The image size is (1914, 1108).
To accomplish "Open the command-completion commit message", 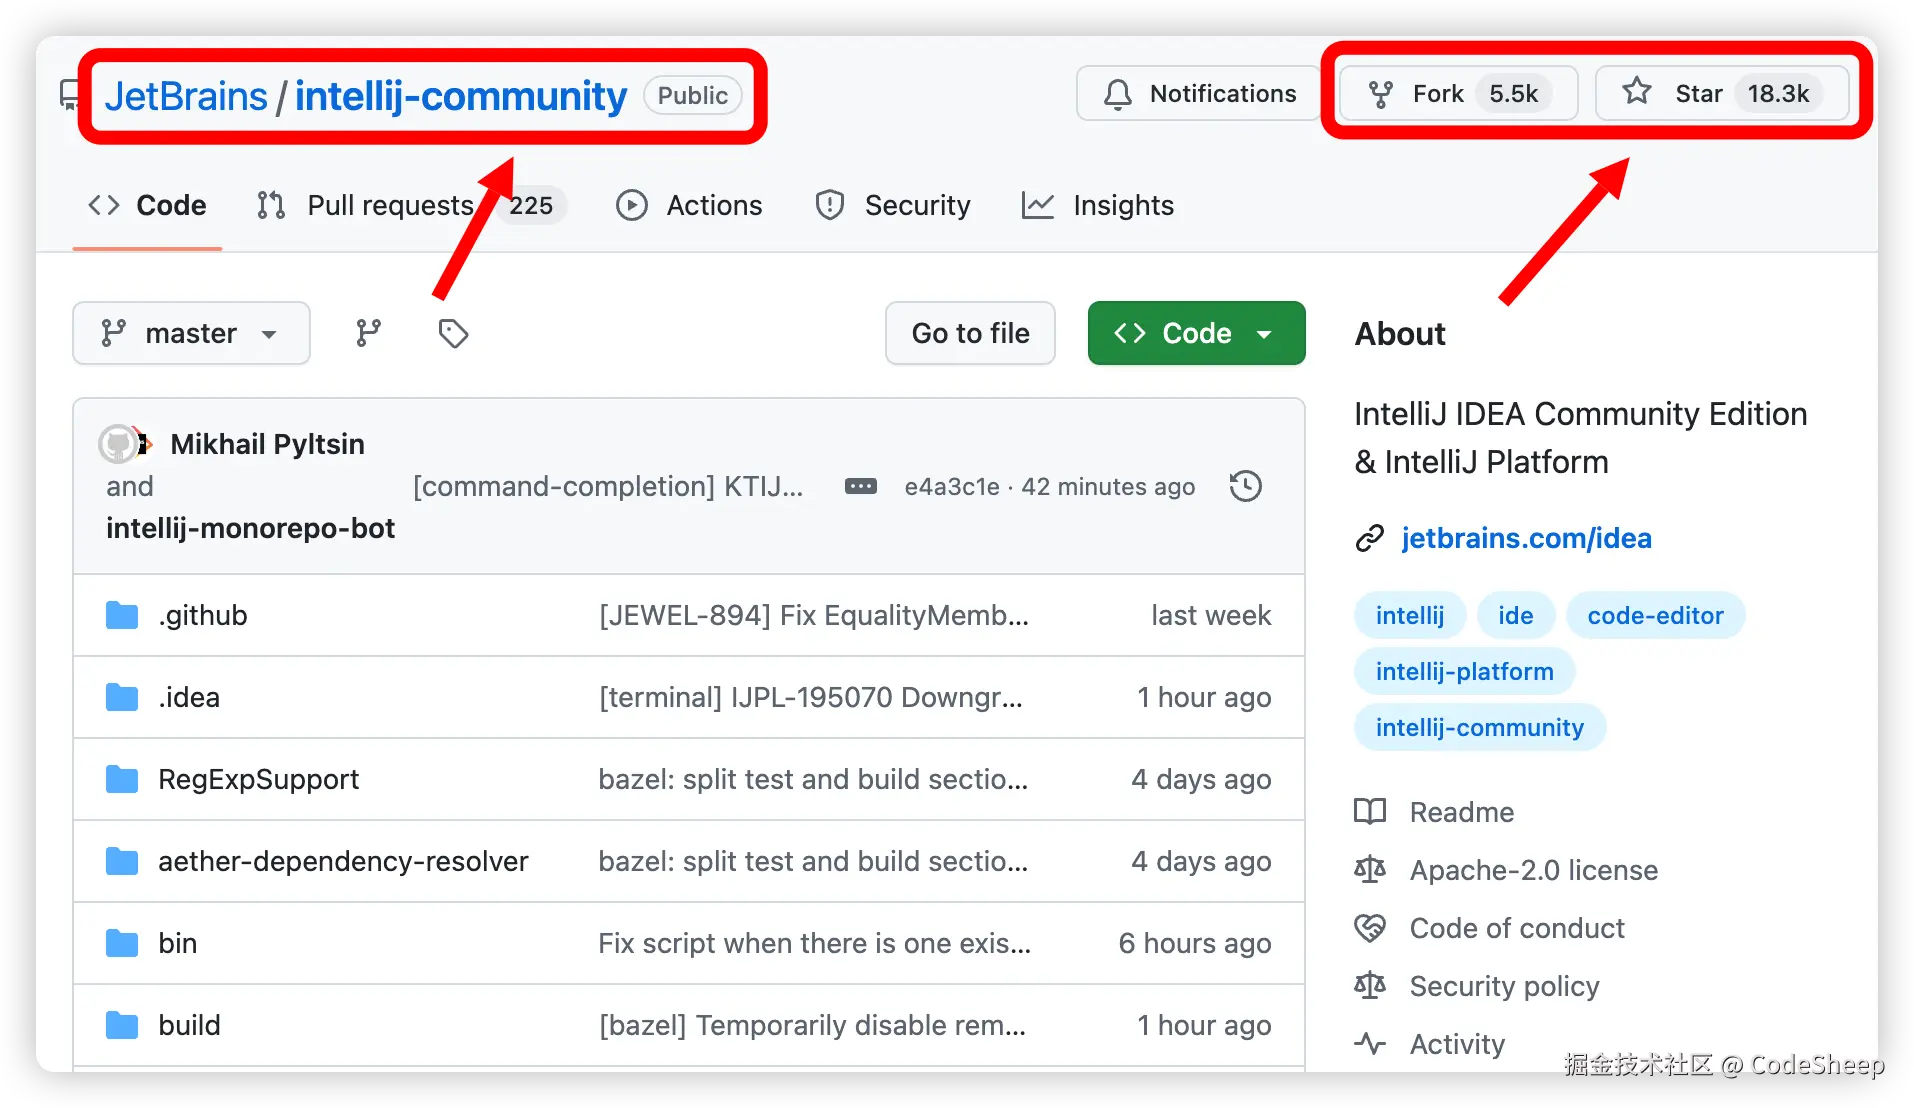I will [608, 487].
